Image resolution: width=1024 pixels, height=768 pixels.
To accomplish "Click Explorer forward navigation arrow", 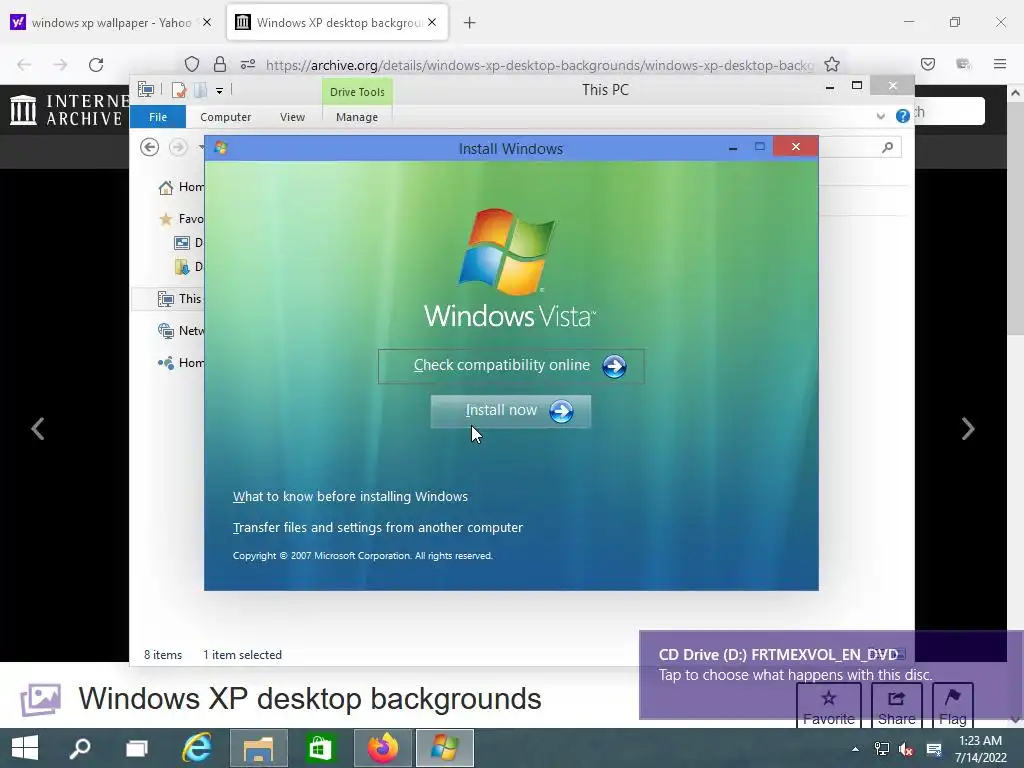I will click(x=178, y=147).
